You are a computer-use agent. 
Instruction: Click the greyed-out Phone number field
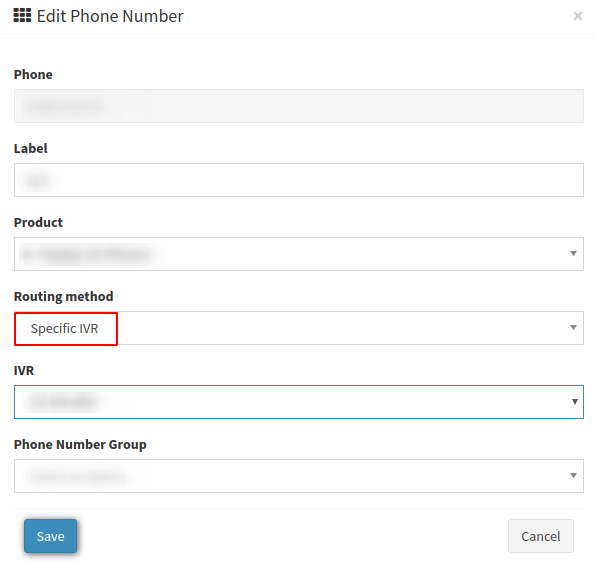point(298,106)
